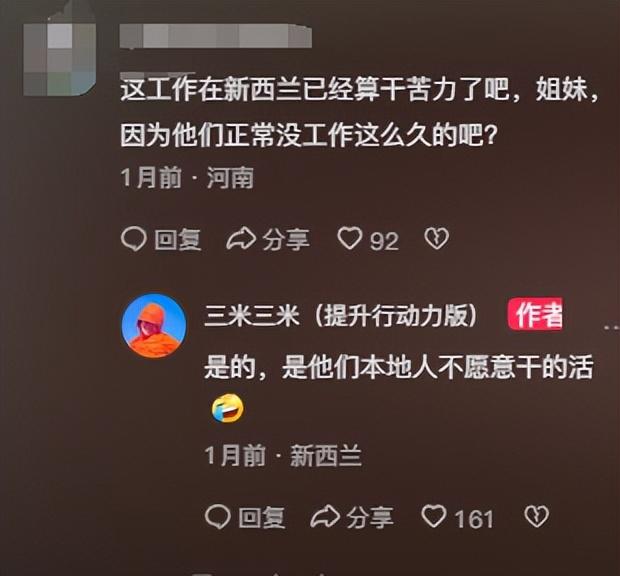Click 分享 text under the Henan comment
The height and width of the screenshot is (576, 620).
(286, 240)
